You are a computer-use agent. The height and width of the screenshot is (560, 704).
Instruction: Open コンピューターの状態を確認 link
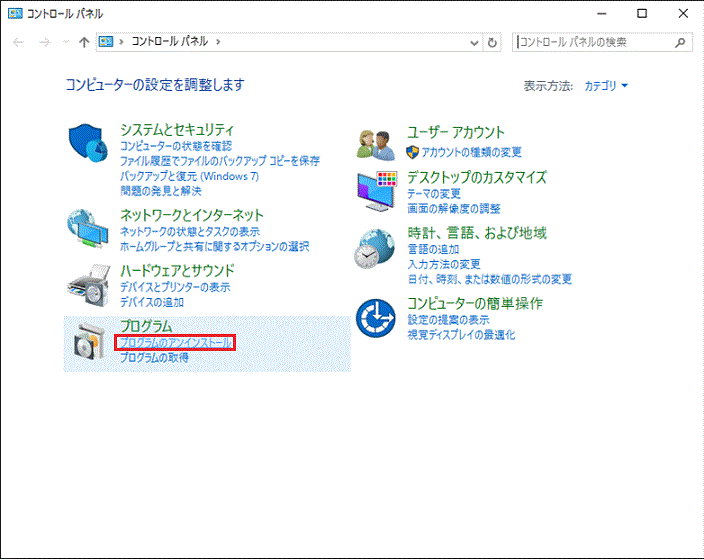pyautogui.click(x=176, y=146)
